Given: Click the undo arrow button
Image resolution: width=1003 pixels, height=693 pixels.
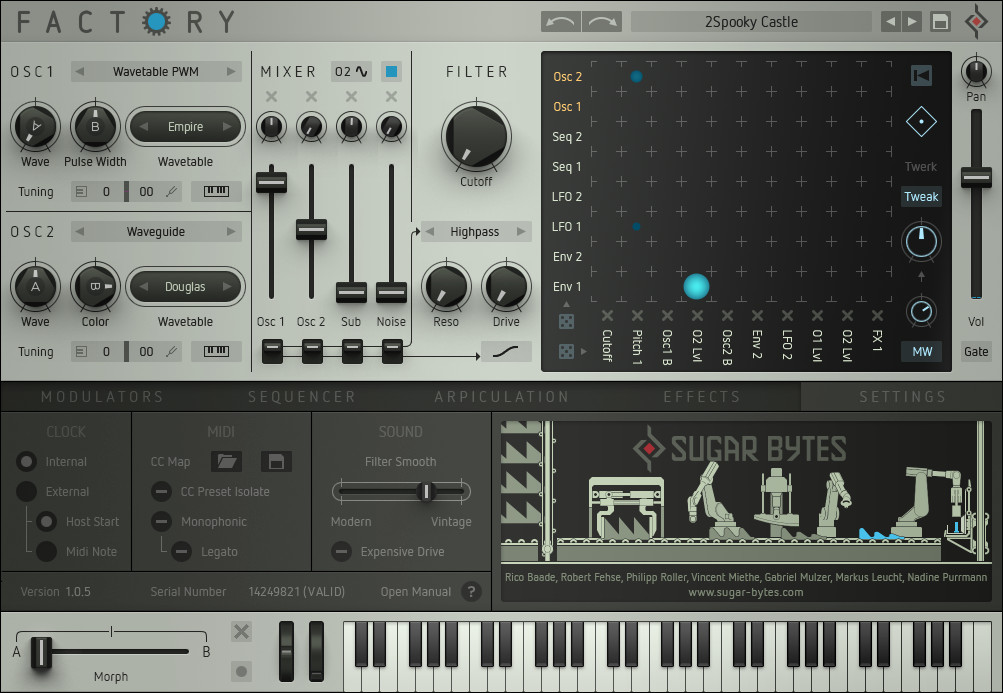Looking at the screenshot, I should [561, 22].
